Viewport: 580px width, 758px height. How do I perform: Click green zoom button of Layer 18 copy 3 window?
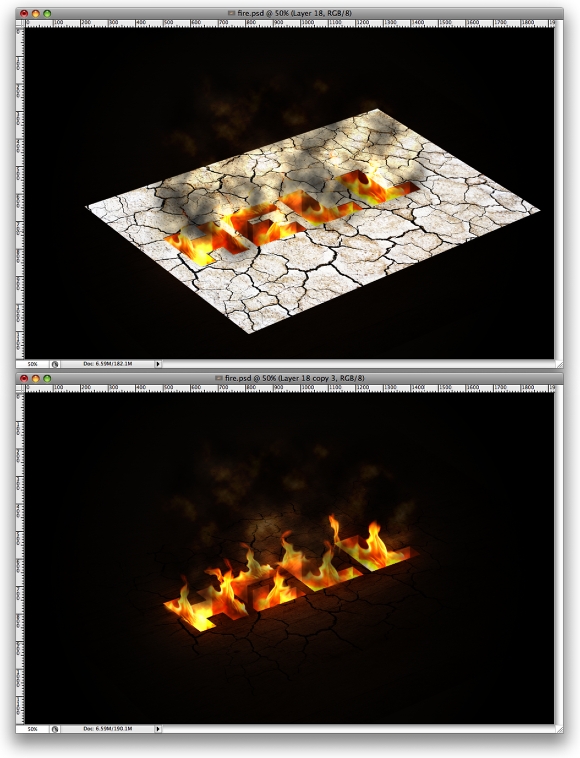point(47,378)
